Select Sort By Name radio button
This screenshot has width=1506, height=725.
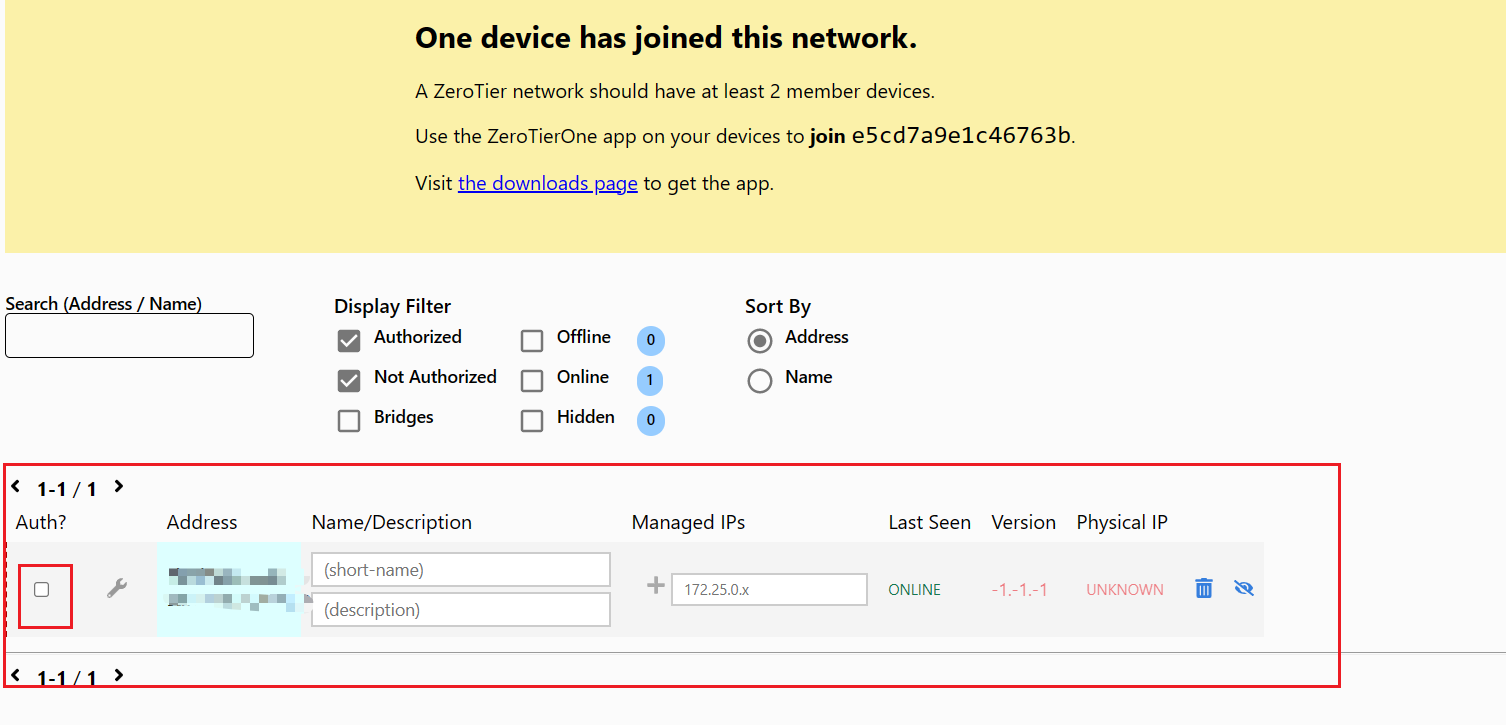[760, 381]
